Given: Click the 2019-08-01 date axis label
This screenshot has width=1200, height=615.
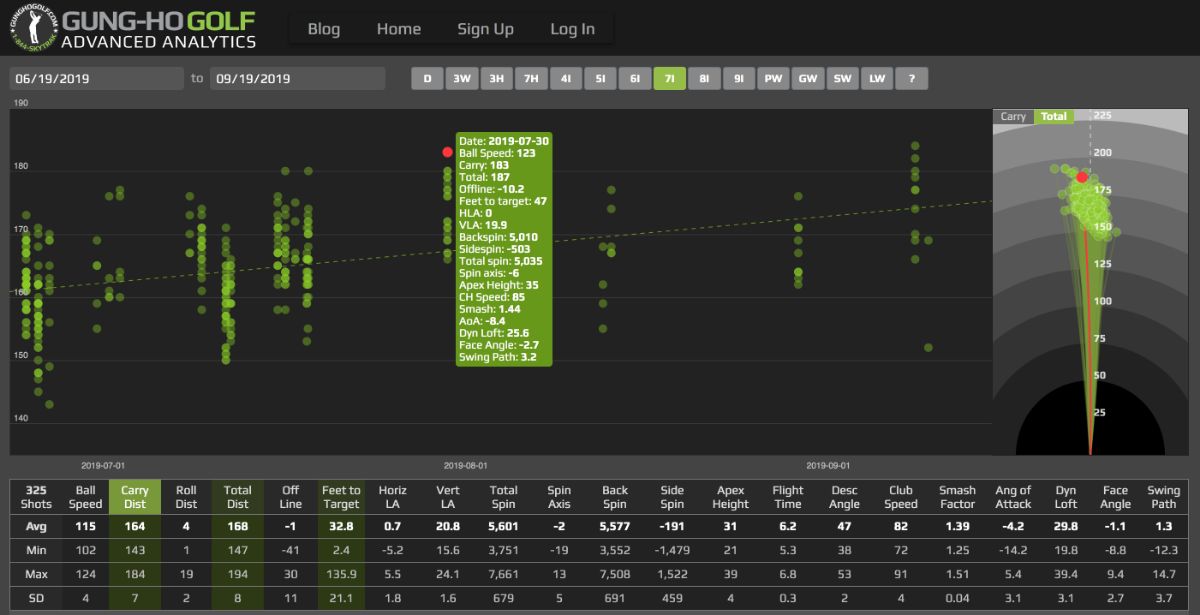Looking at the screenshot, I should click(x=466, y=465).
